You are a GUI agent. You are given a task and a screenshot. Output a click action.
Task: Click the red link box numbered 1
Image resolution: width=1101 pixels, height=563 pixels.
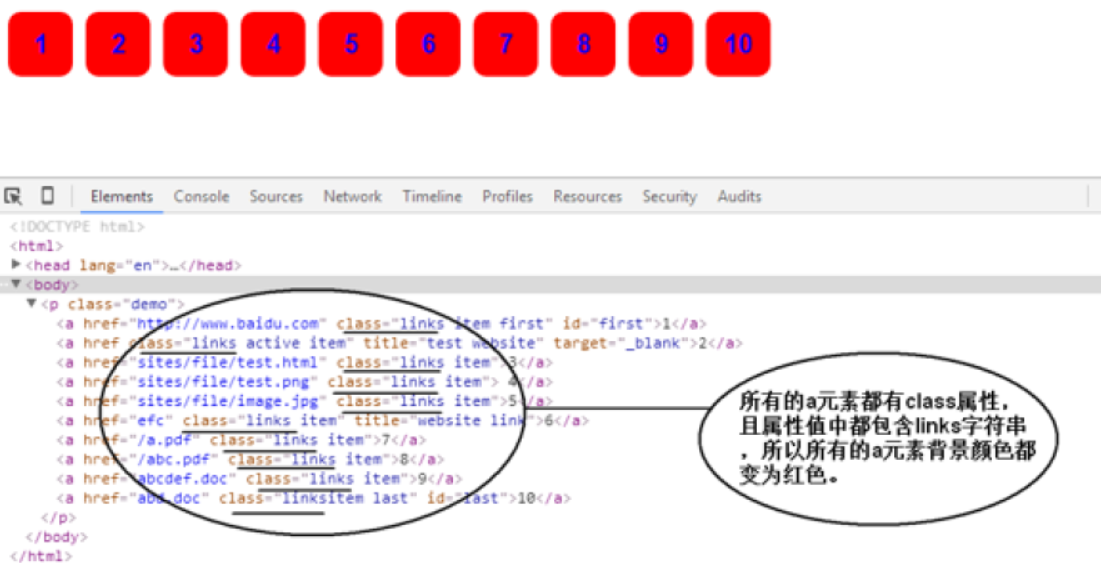(40, 44)
